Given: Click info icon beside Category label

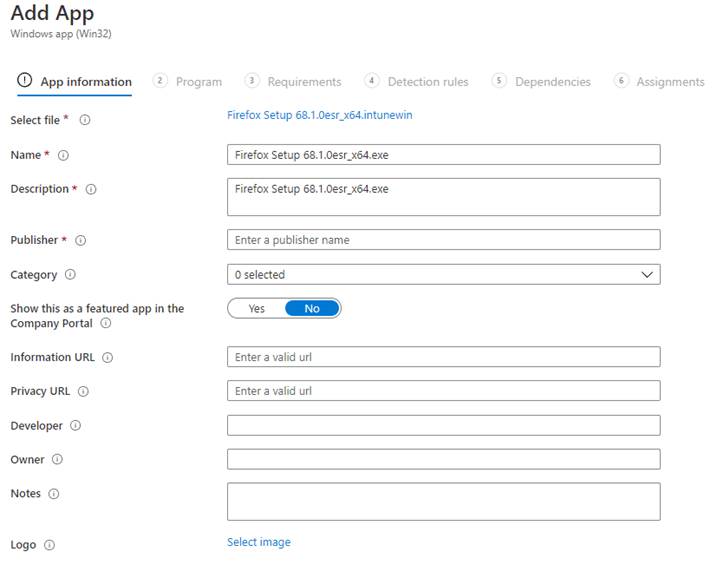Looking at the screenshot, I should (x=70, y=274).
